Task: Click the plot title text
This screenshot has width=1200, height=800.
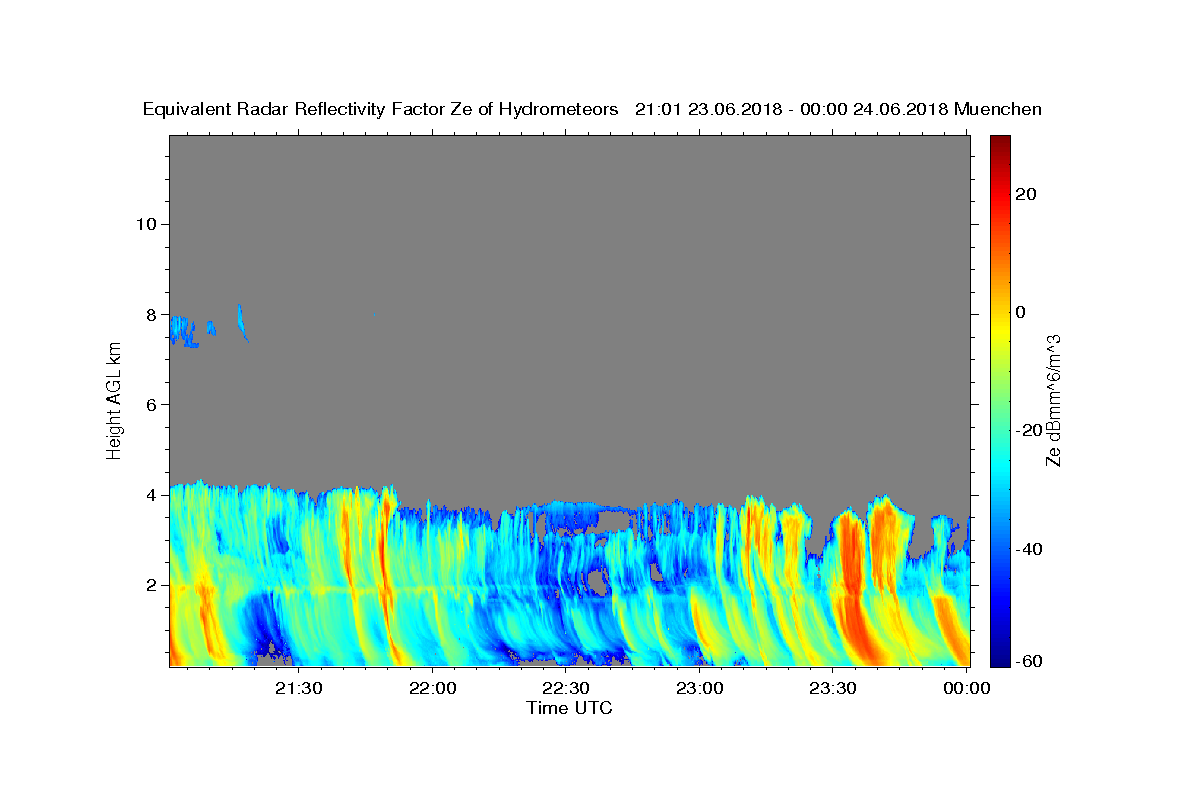Action: [592, 110]
